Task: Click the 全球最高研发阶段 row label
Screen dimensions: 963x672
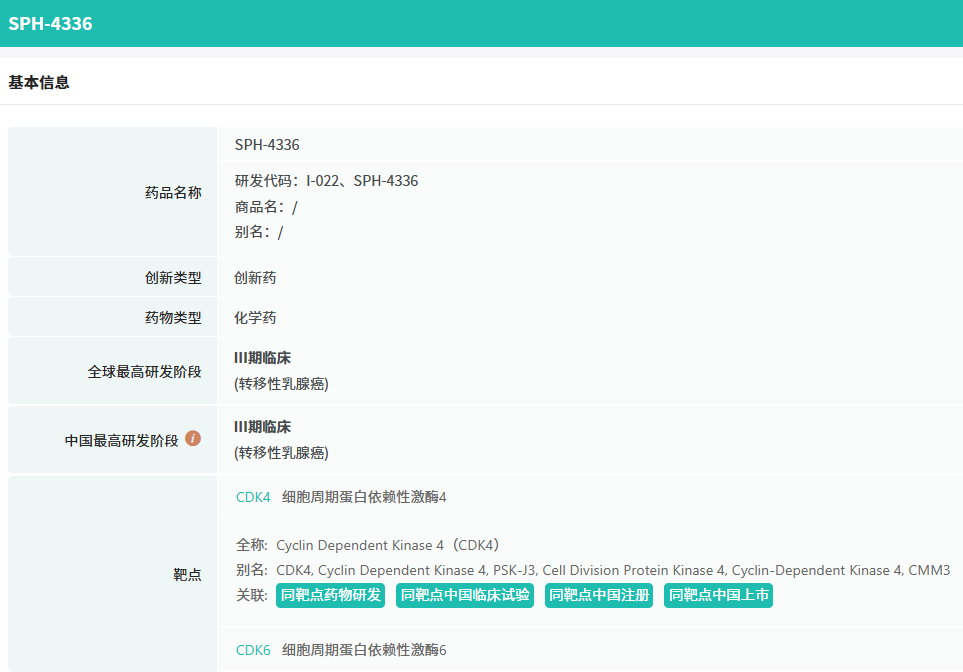Action: click(144, 372)
